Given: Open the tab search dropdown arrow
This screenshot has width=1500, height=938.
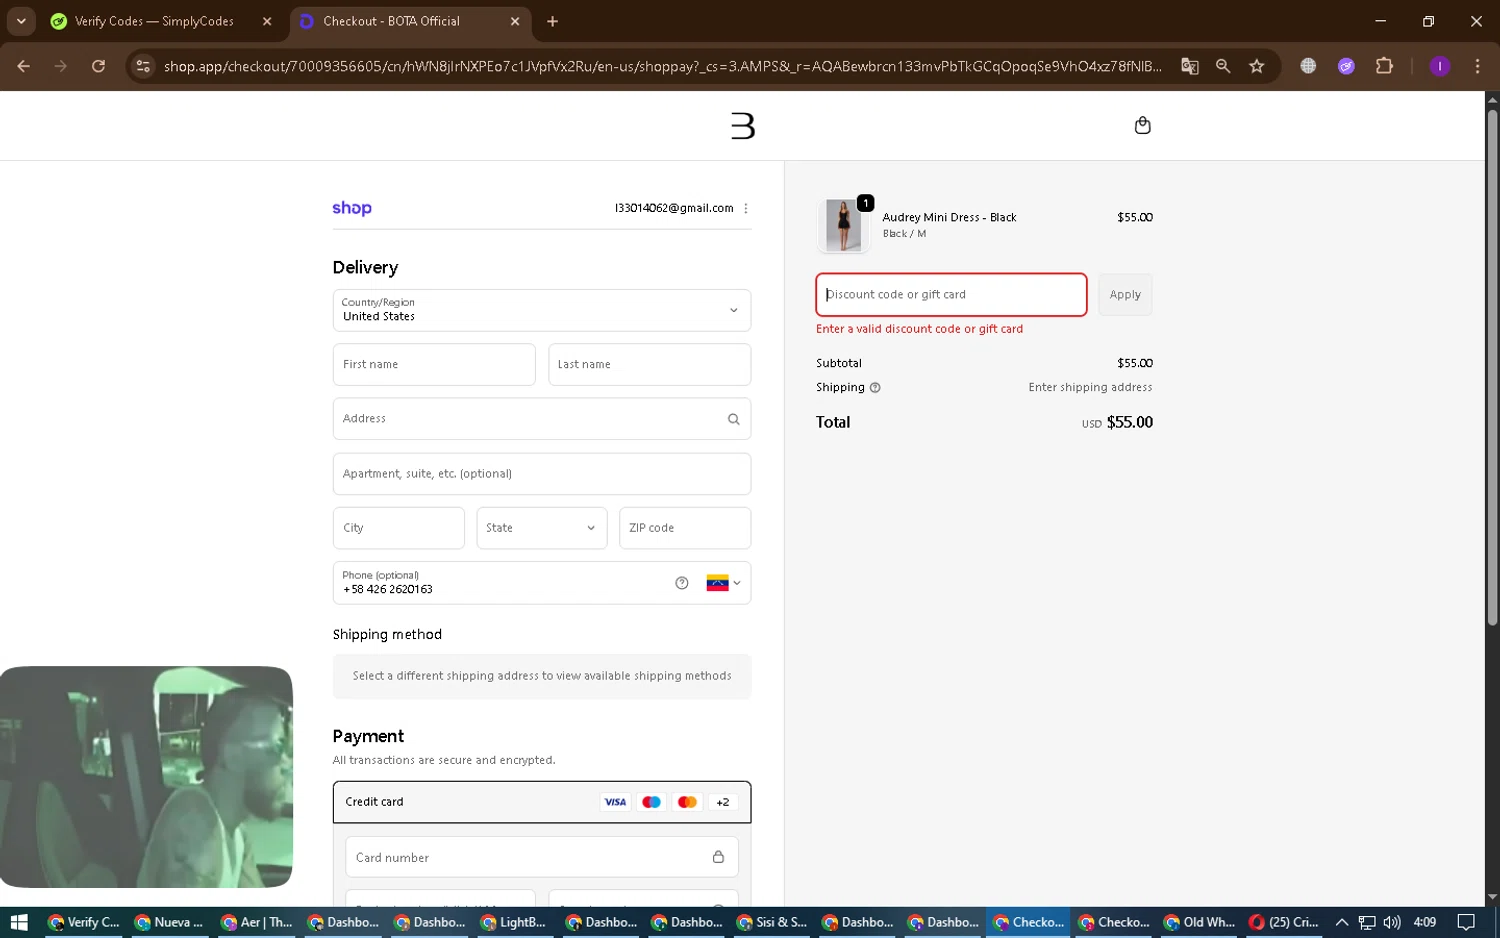Looking at the screenshot, I should click(21, 21).
